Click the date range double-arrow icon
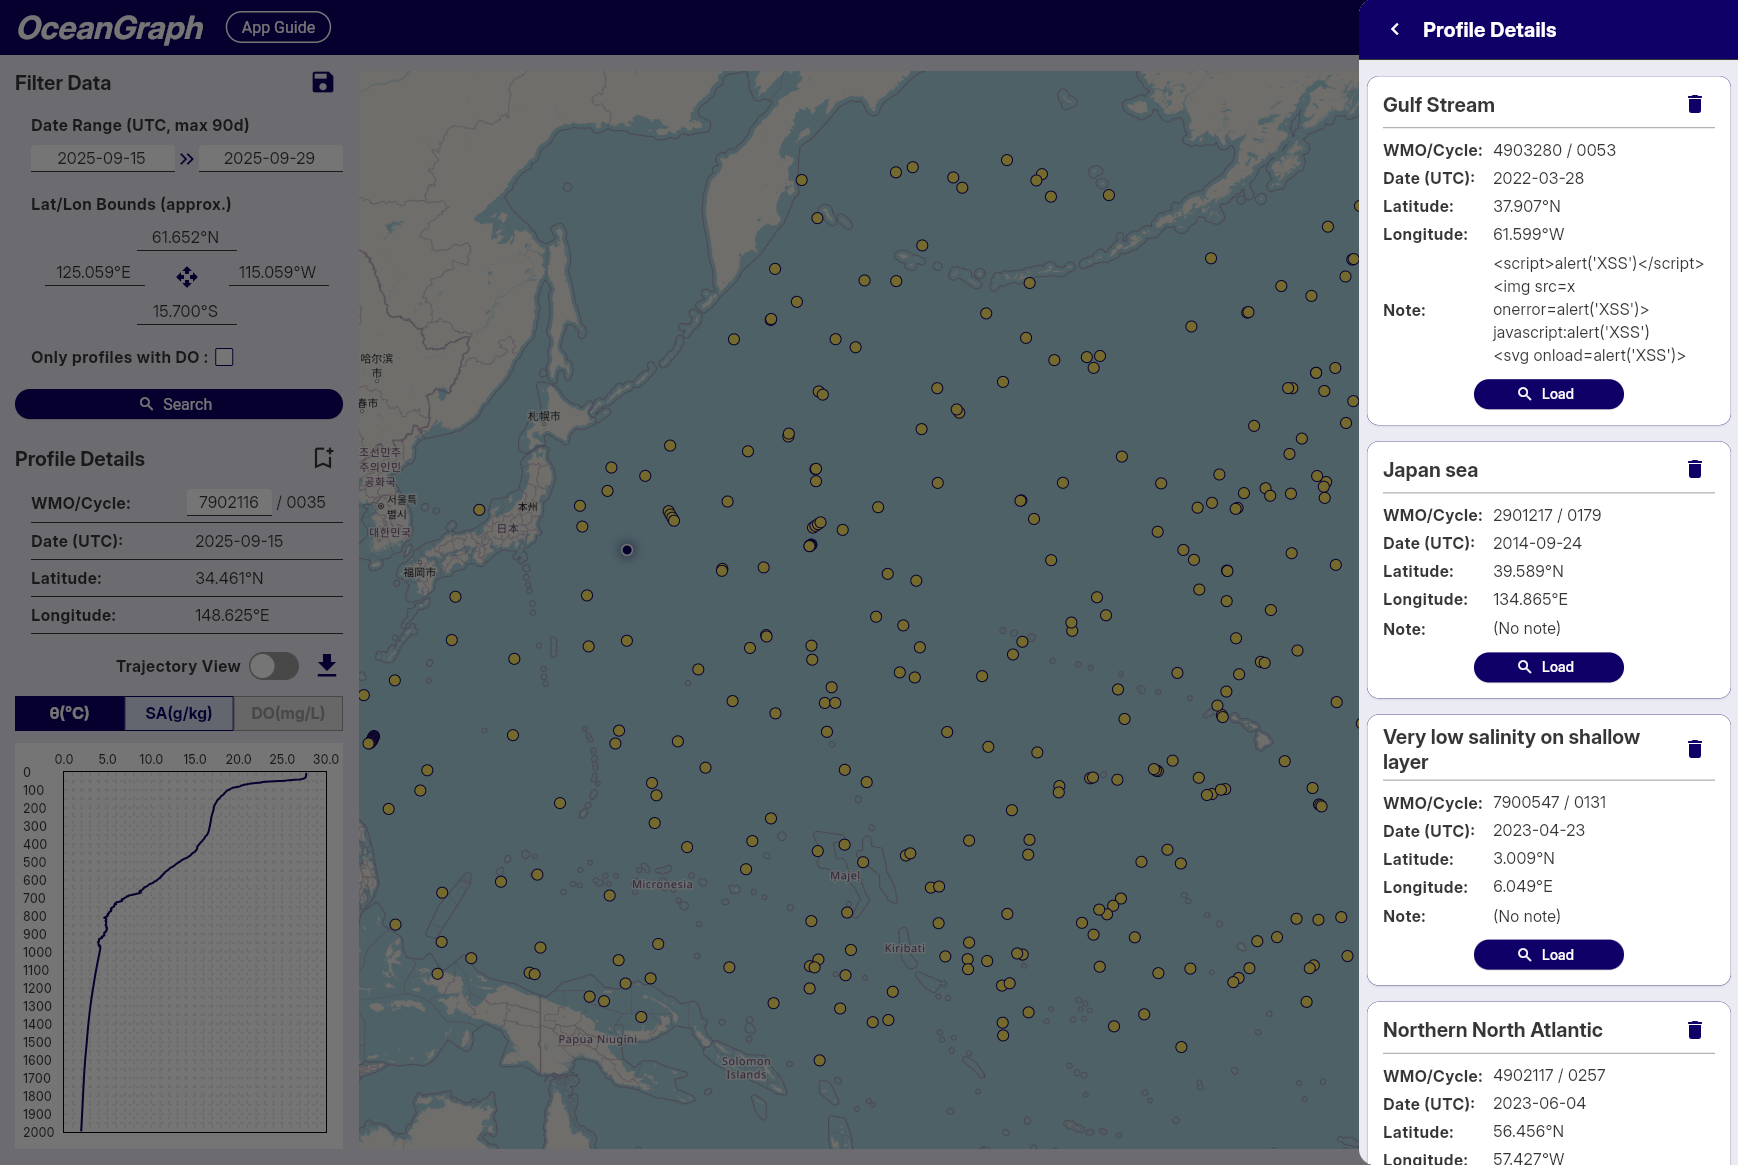This screenshot has height=1165, width=1738. (187, 159)
